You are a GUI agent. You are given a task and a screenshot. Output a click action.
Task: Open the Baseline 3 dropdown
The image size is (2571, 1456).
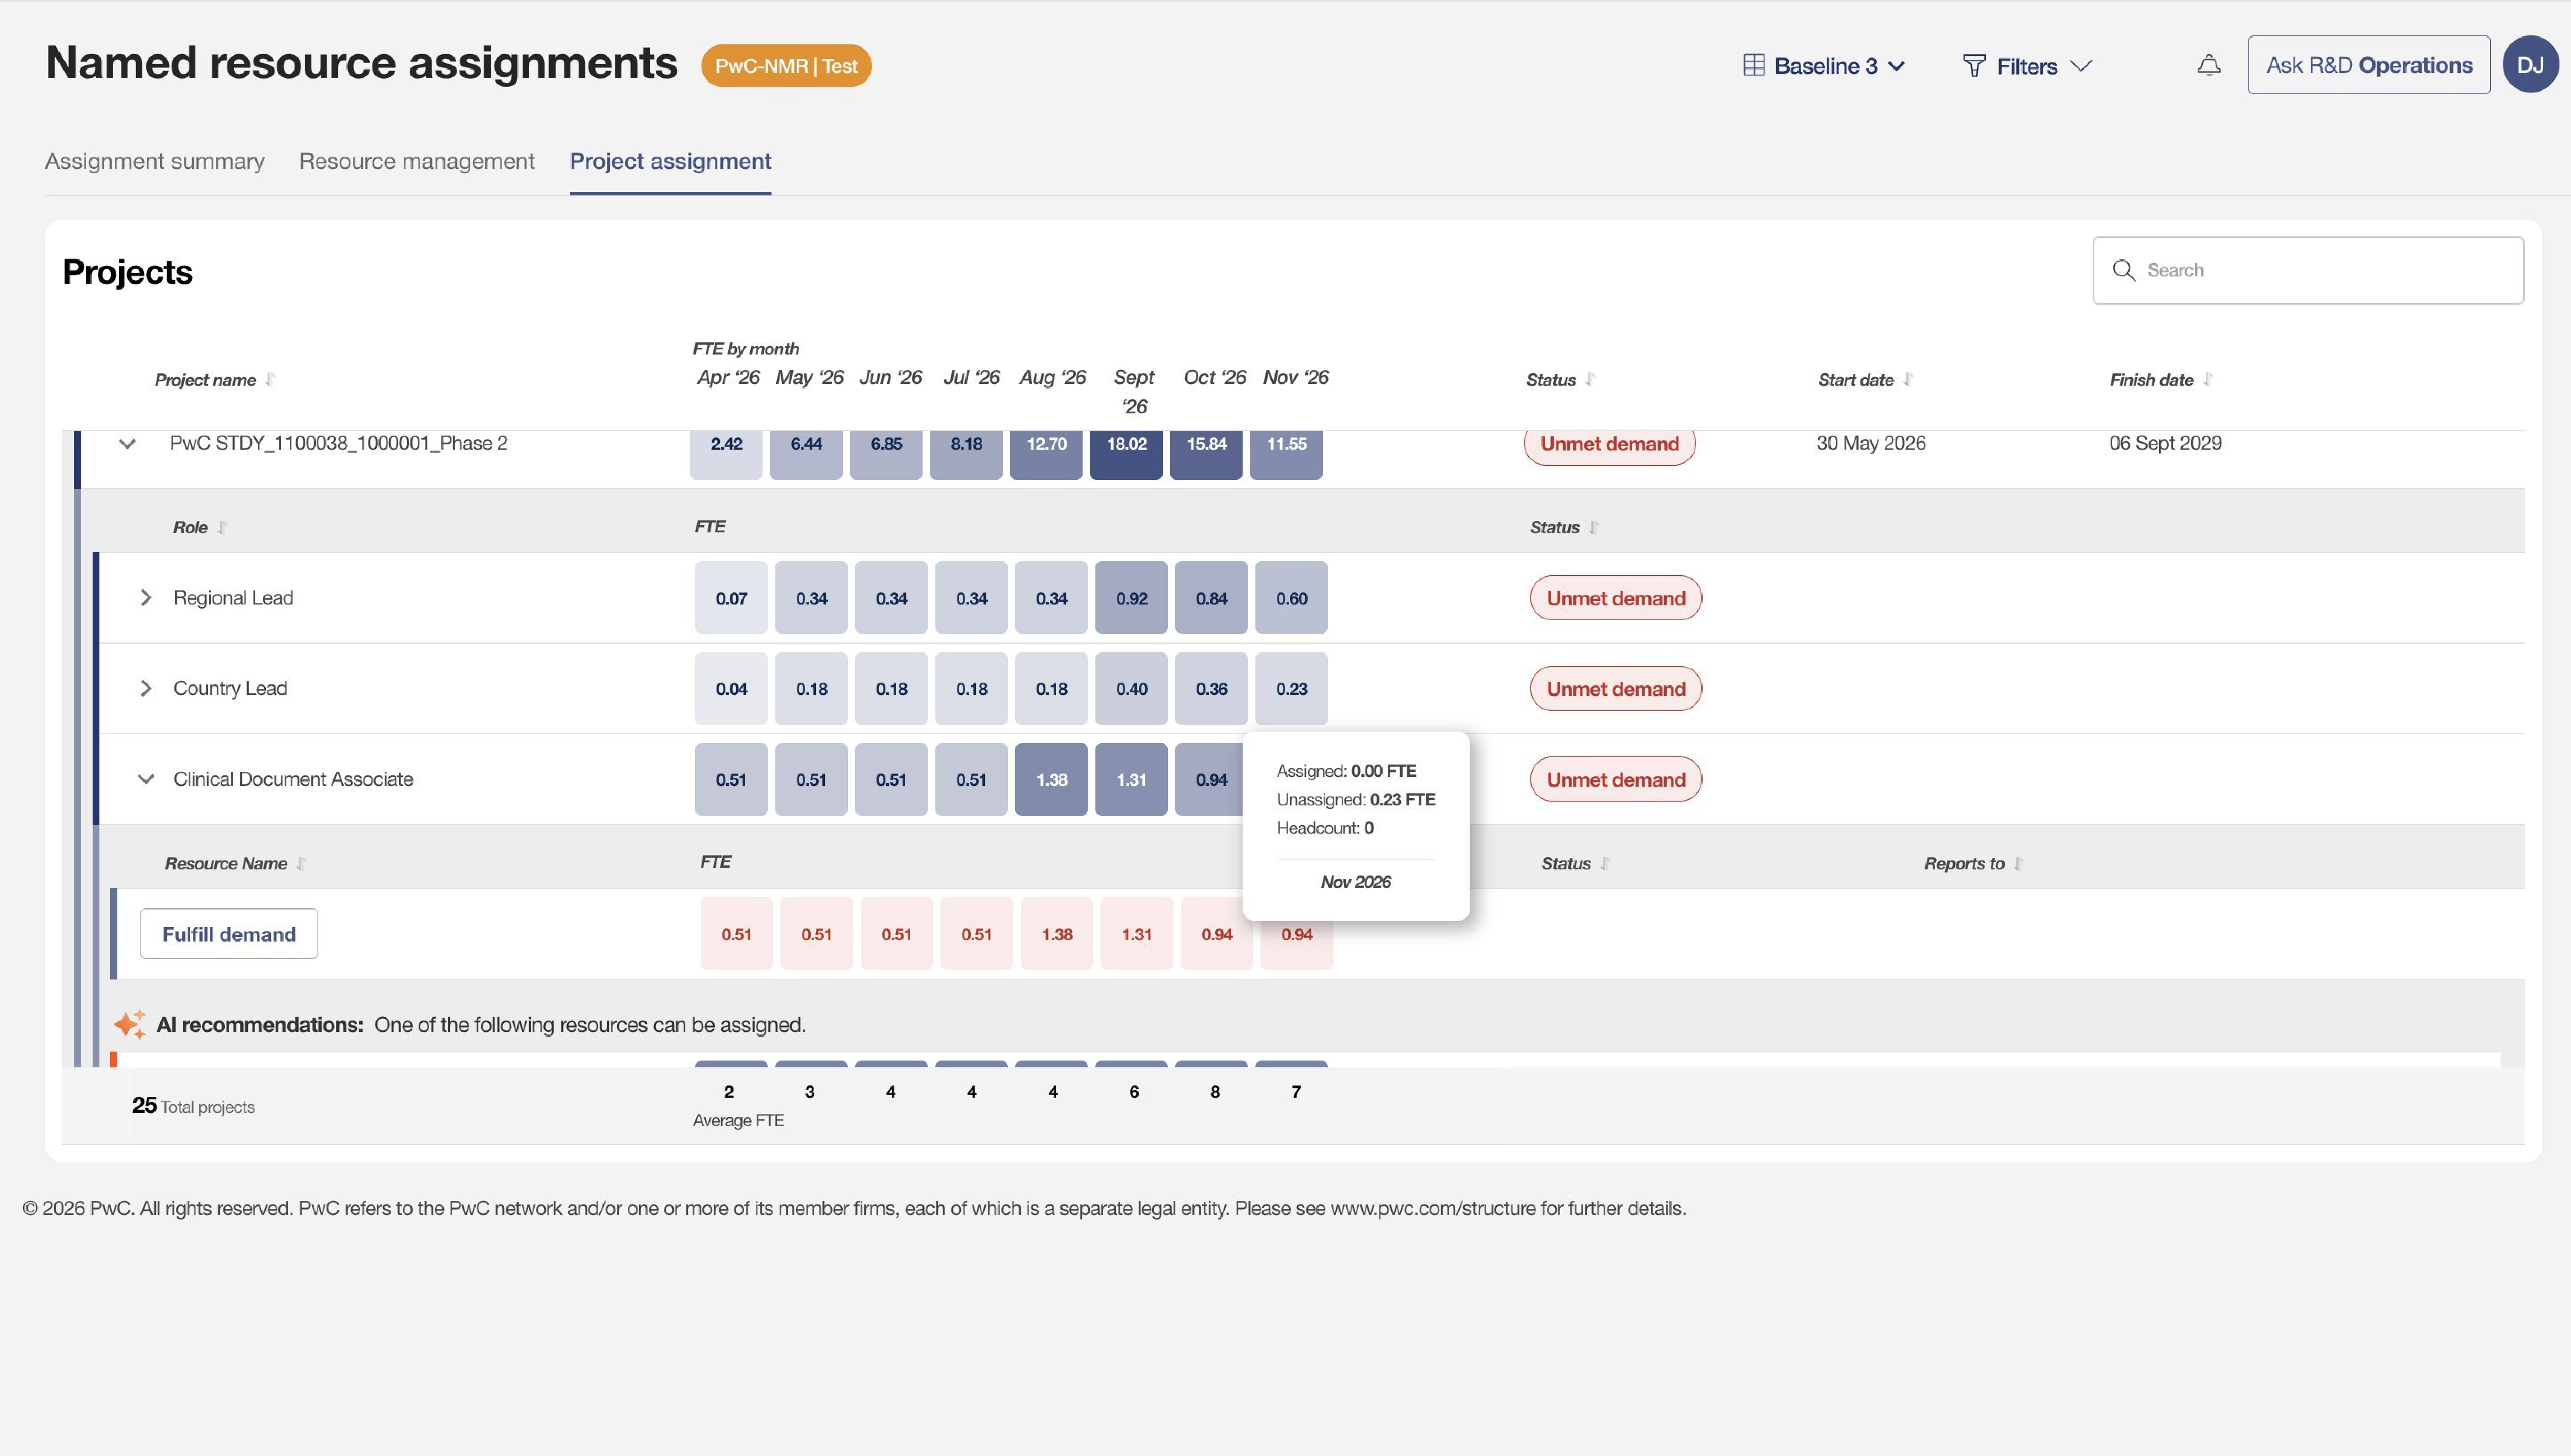[1824, 66]
